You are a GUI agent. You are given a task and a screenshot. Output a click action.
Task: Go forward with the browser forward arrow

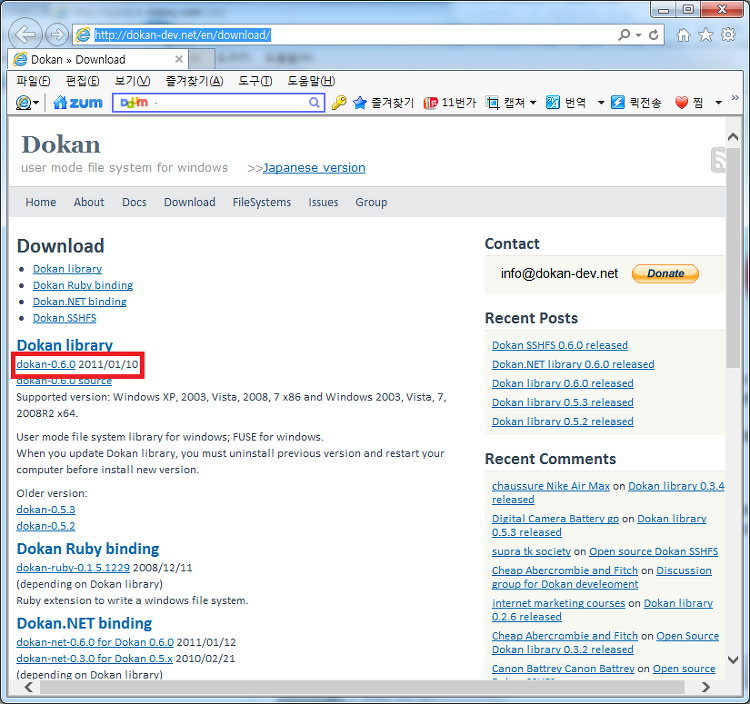tap(56, 34)
